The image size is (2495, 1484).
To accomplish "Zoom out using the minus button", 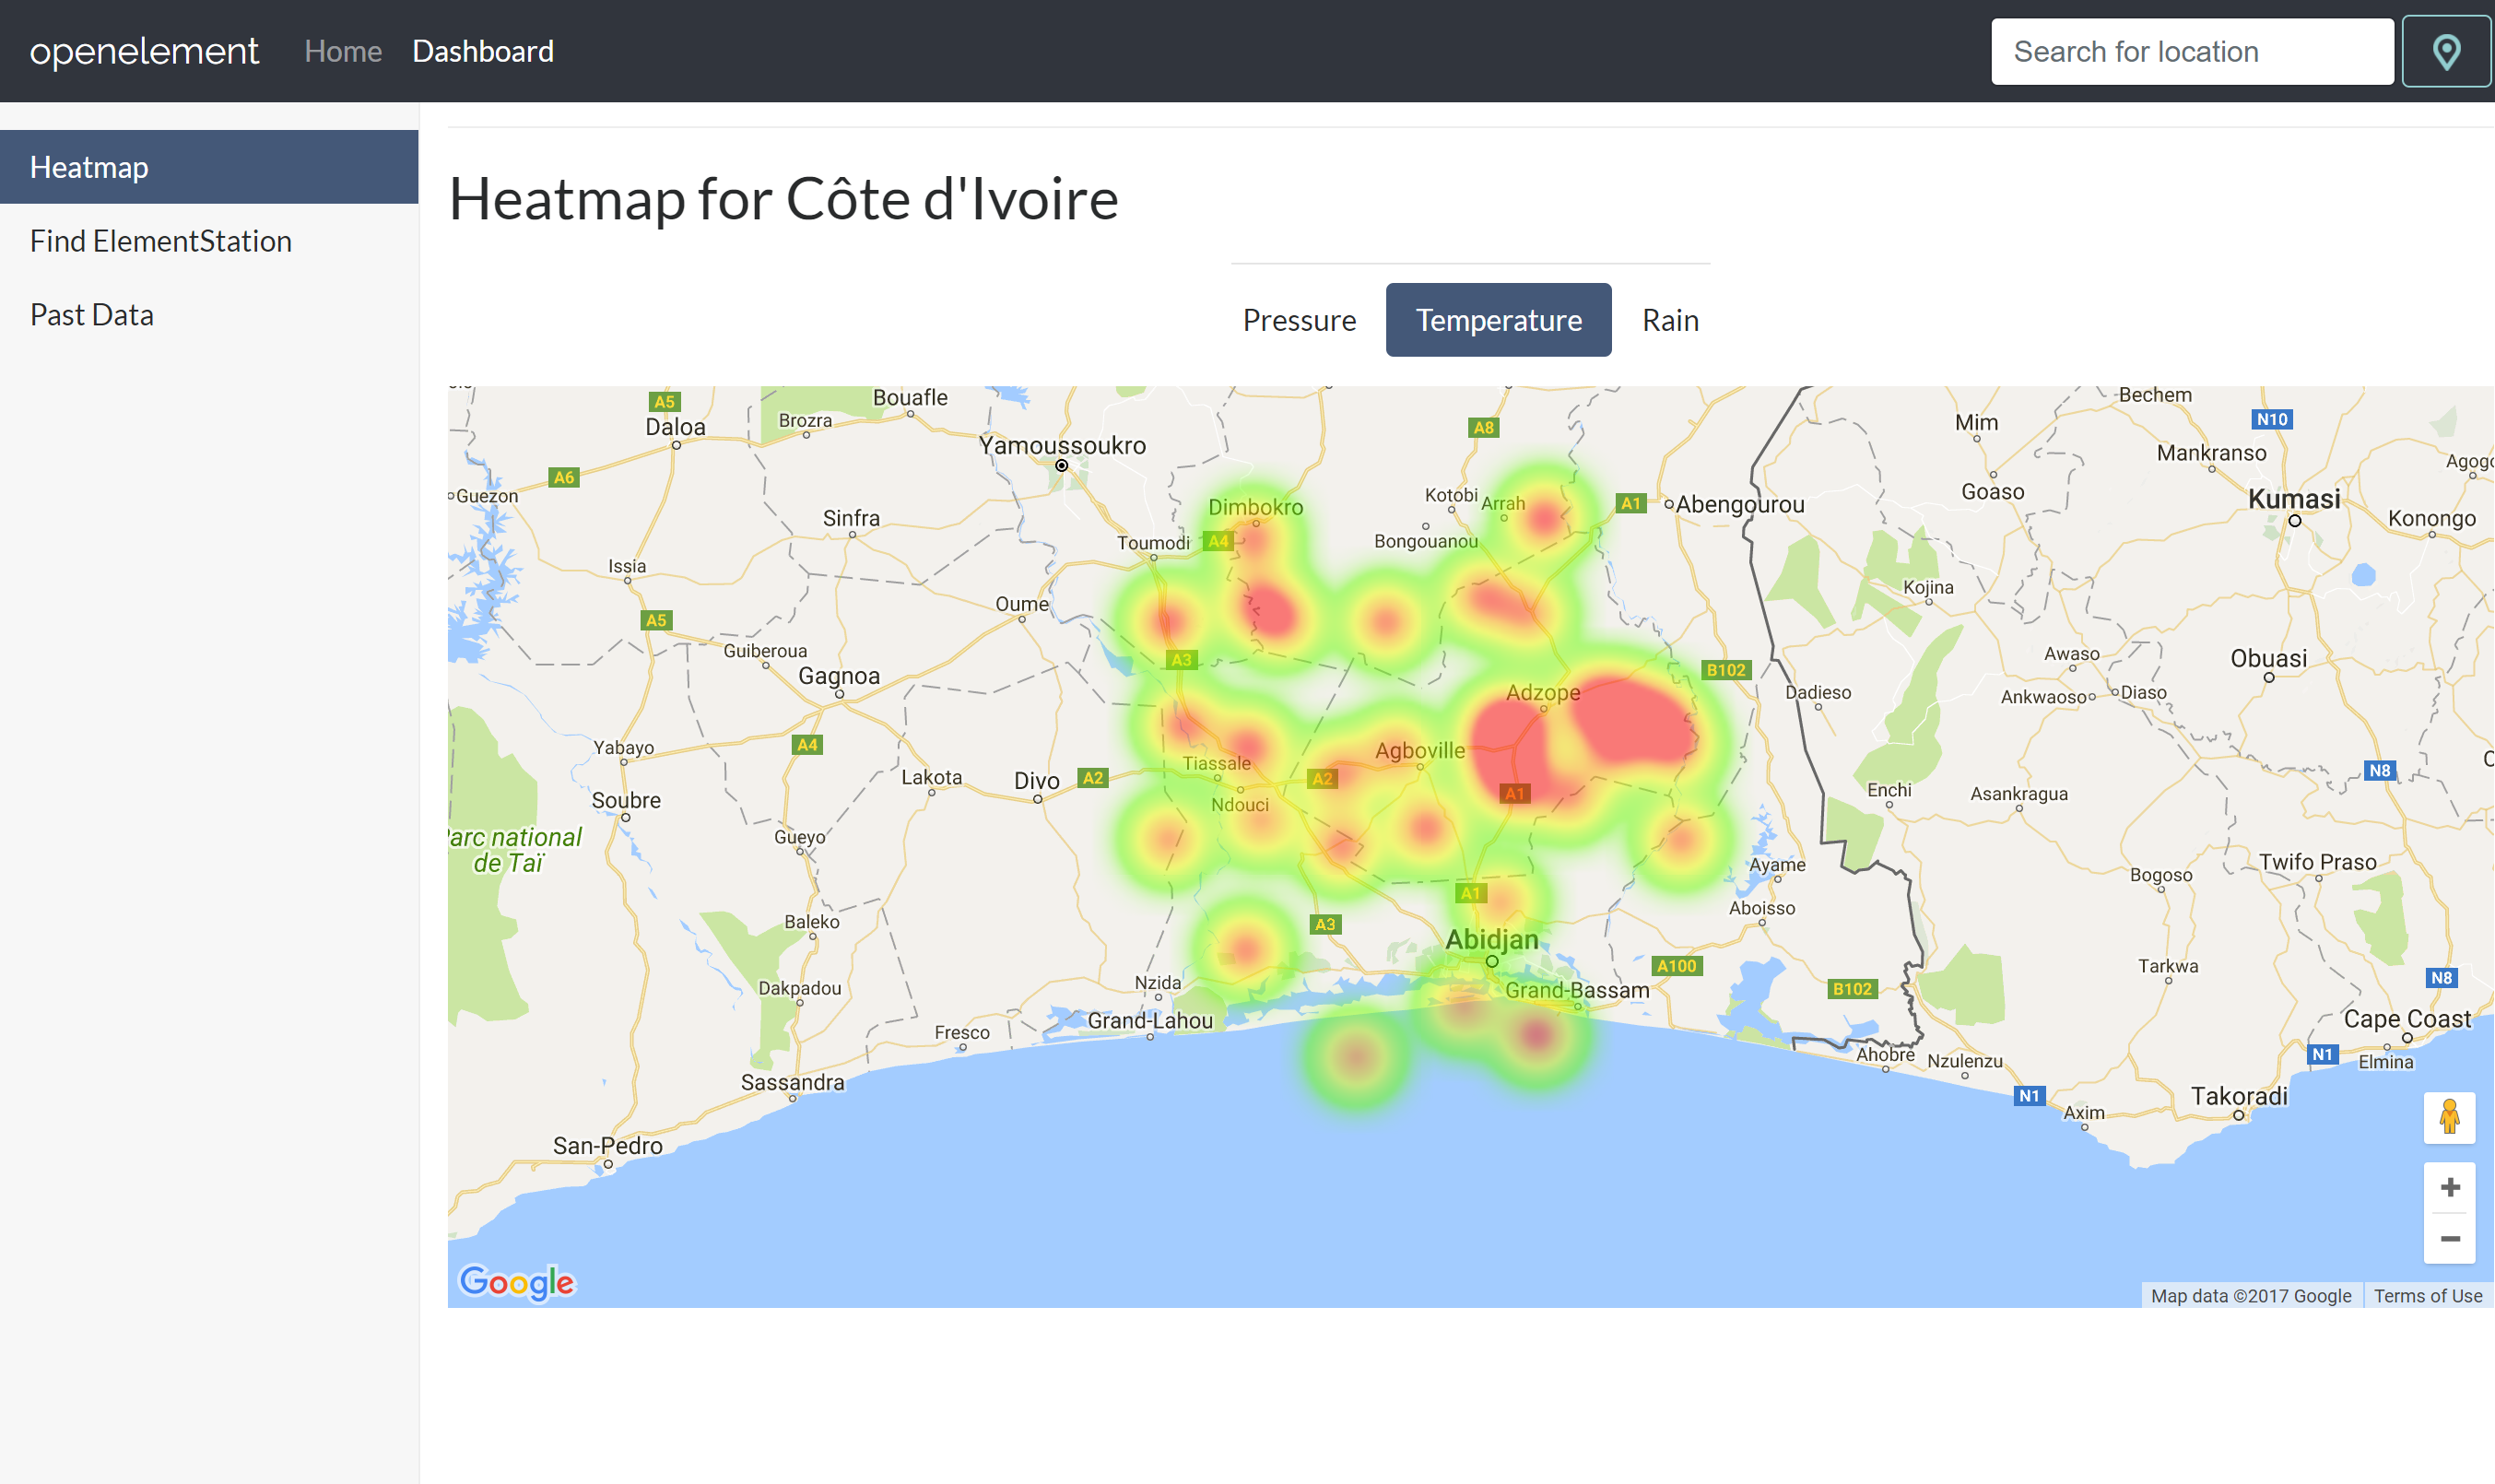I will coord(2449,1239).
